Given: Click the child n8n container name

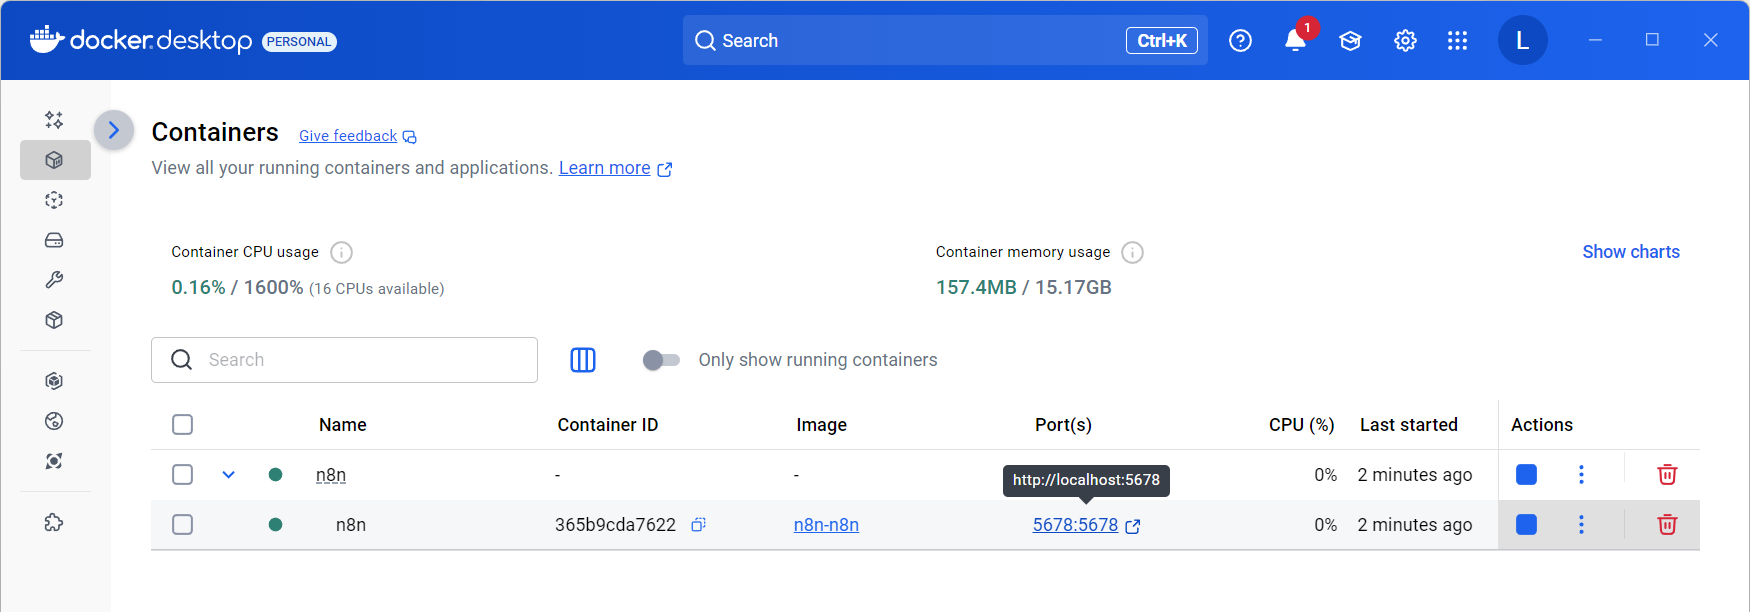Looking at the screenshot, I should click(x=351, y=525).
